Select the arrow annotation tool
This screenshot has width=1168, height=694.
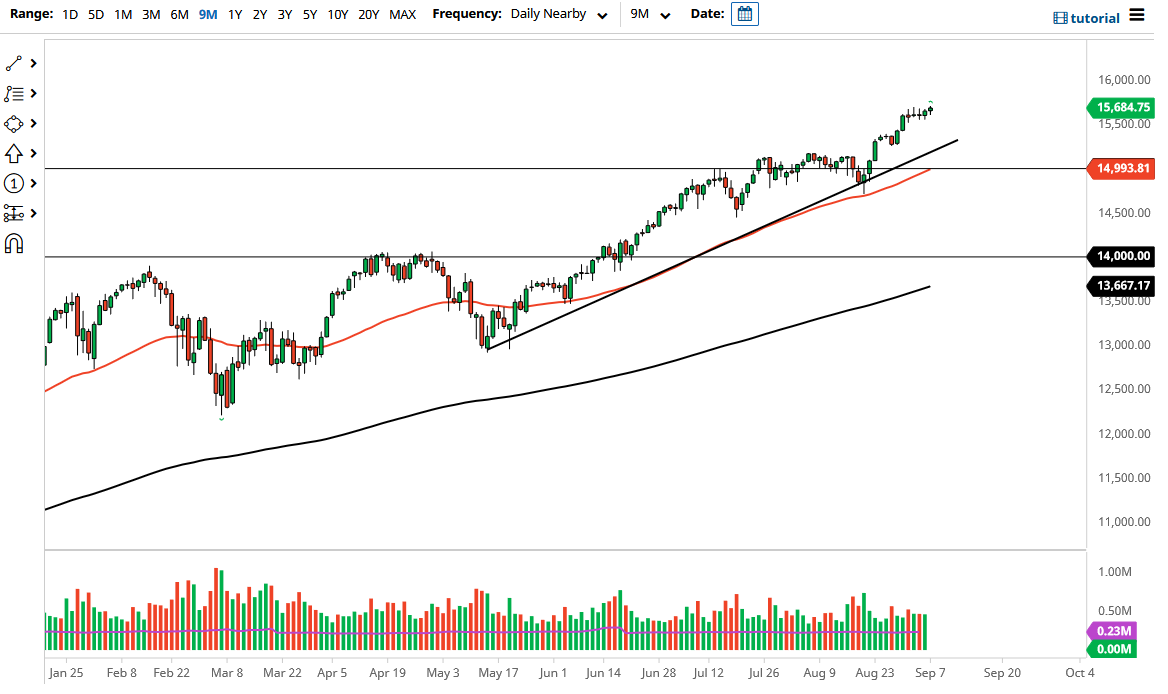[x=14, y=153]
